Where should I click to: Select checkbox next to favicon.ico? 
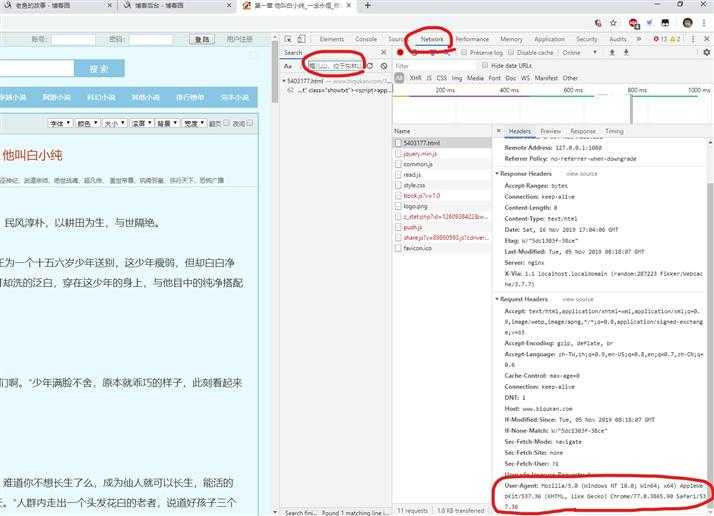point(398,248)
